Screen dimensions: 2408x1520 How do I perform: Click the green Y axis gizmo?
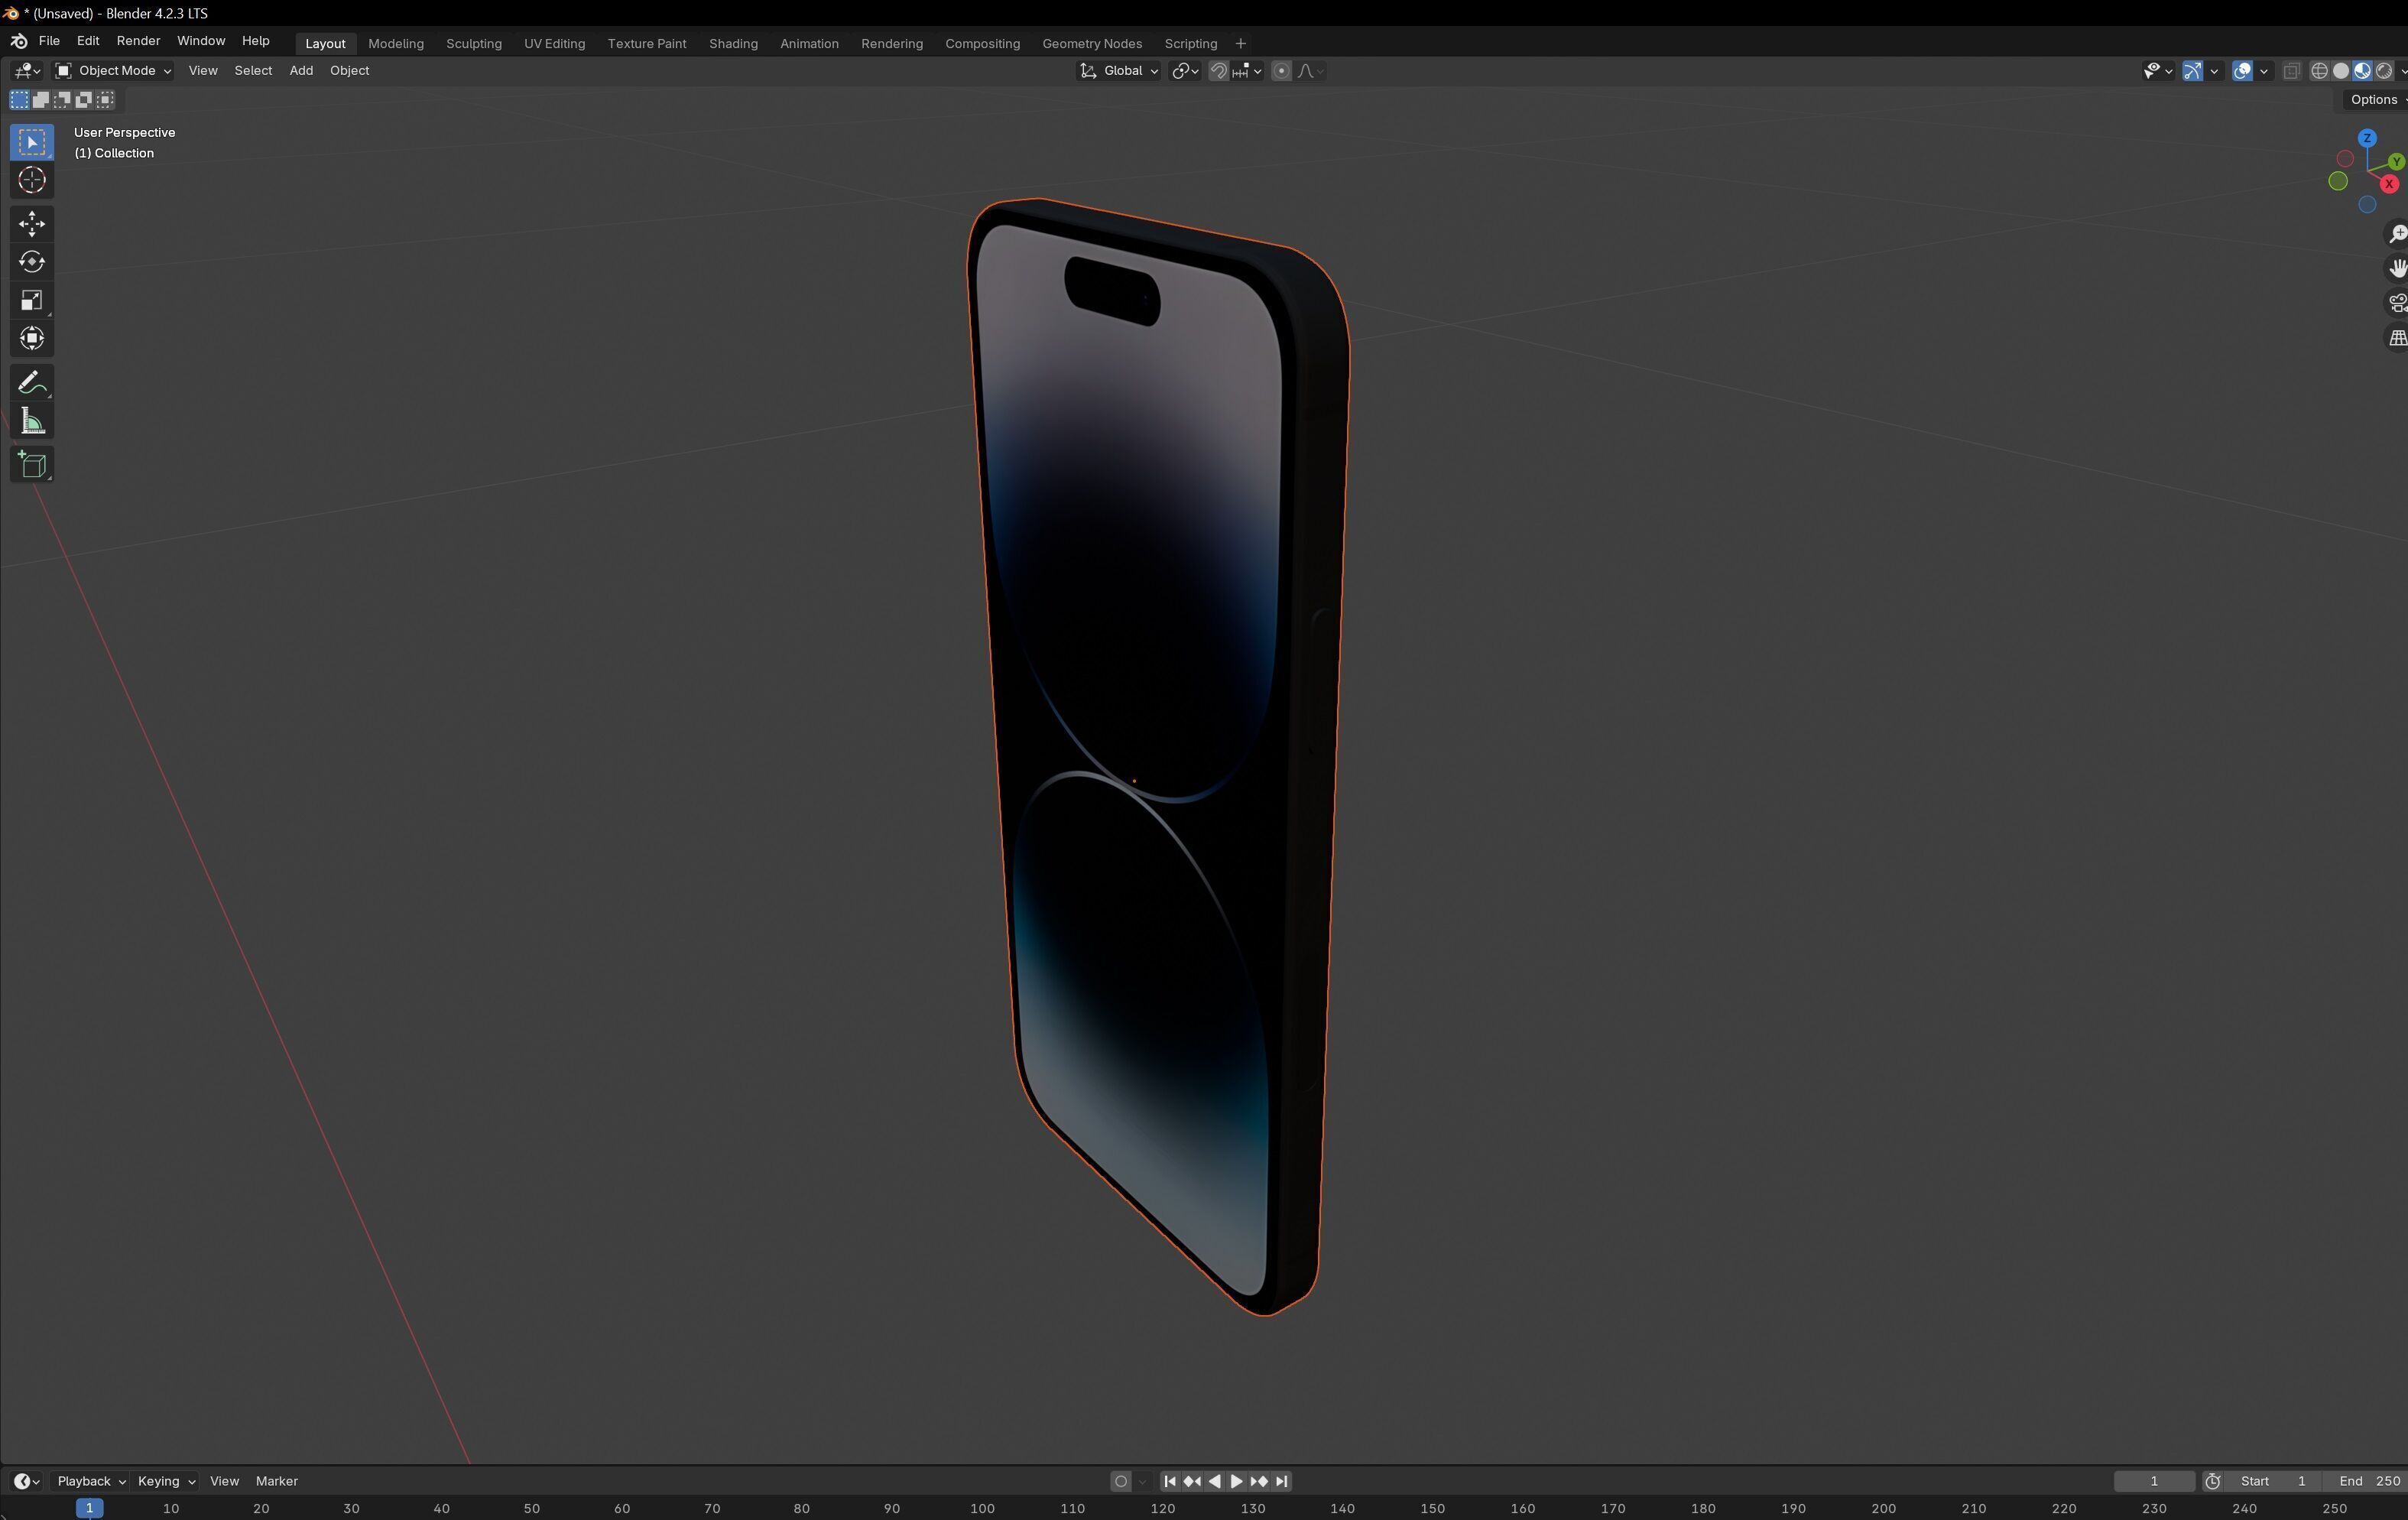[2396, 161]
